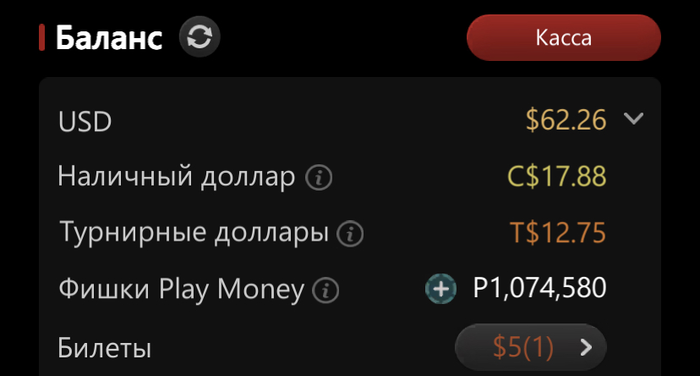Click the right arrow in the tickets pill
700x376 pixels.
click(586, 347)
